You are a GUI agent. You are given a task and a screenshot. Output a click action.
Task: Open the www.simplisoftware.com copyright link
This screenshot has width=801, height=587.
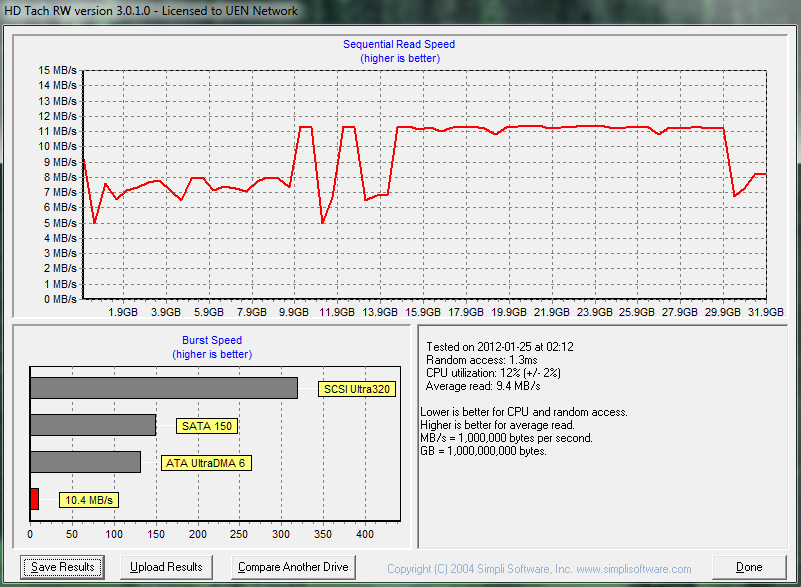(633, 569)
